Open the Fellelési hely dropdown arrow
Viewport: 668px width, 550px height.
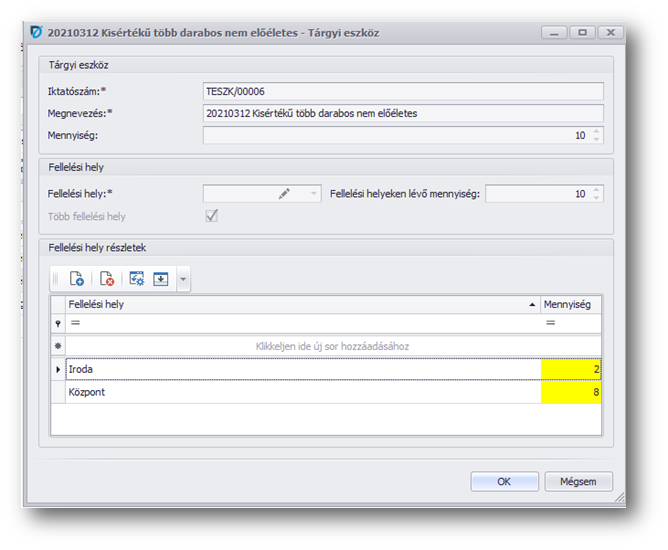[x=314, y=194]
